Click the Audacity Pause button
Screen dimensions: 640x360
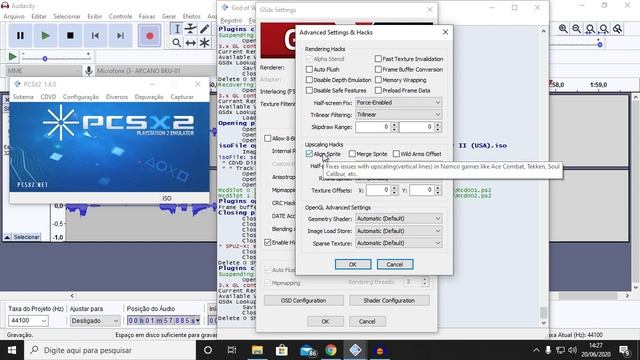(x=20, y=36)
